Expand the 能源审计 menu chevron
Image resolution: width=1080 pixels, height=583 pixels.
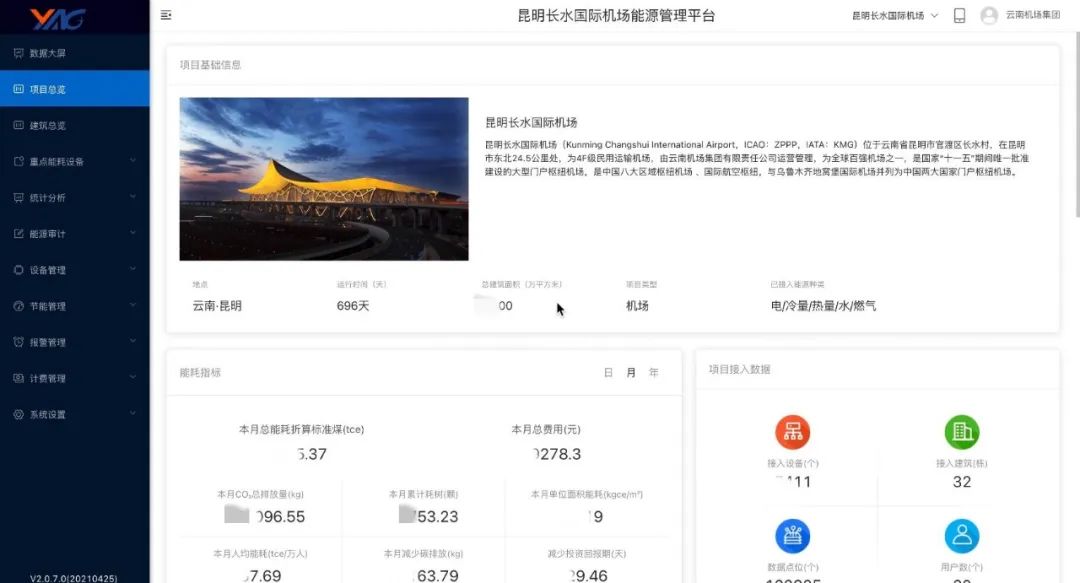(133, 233)
